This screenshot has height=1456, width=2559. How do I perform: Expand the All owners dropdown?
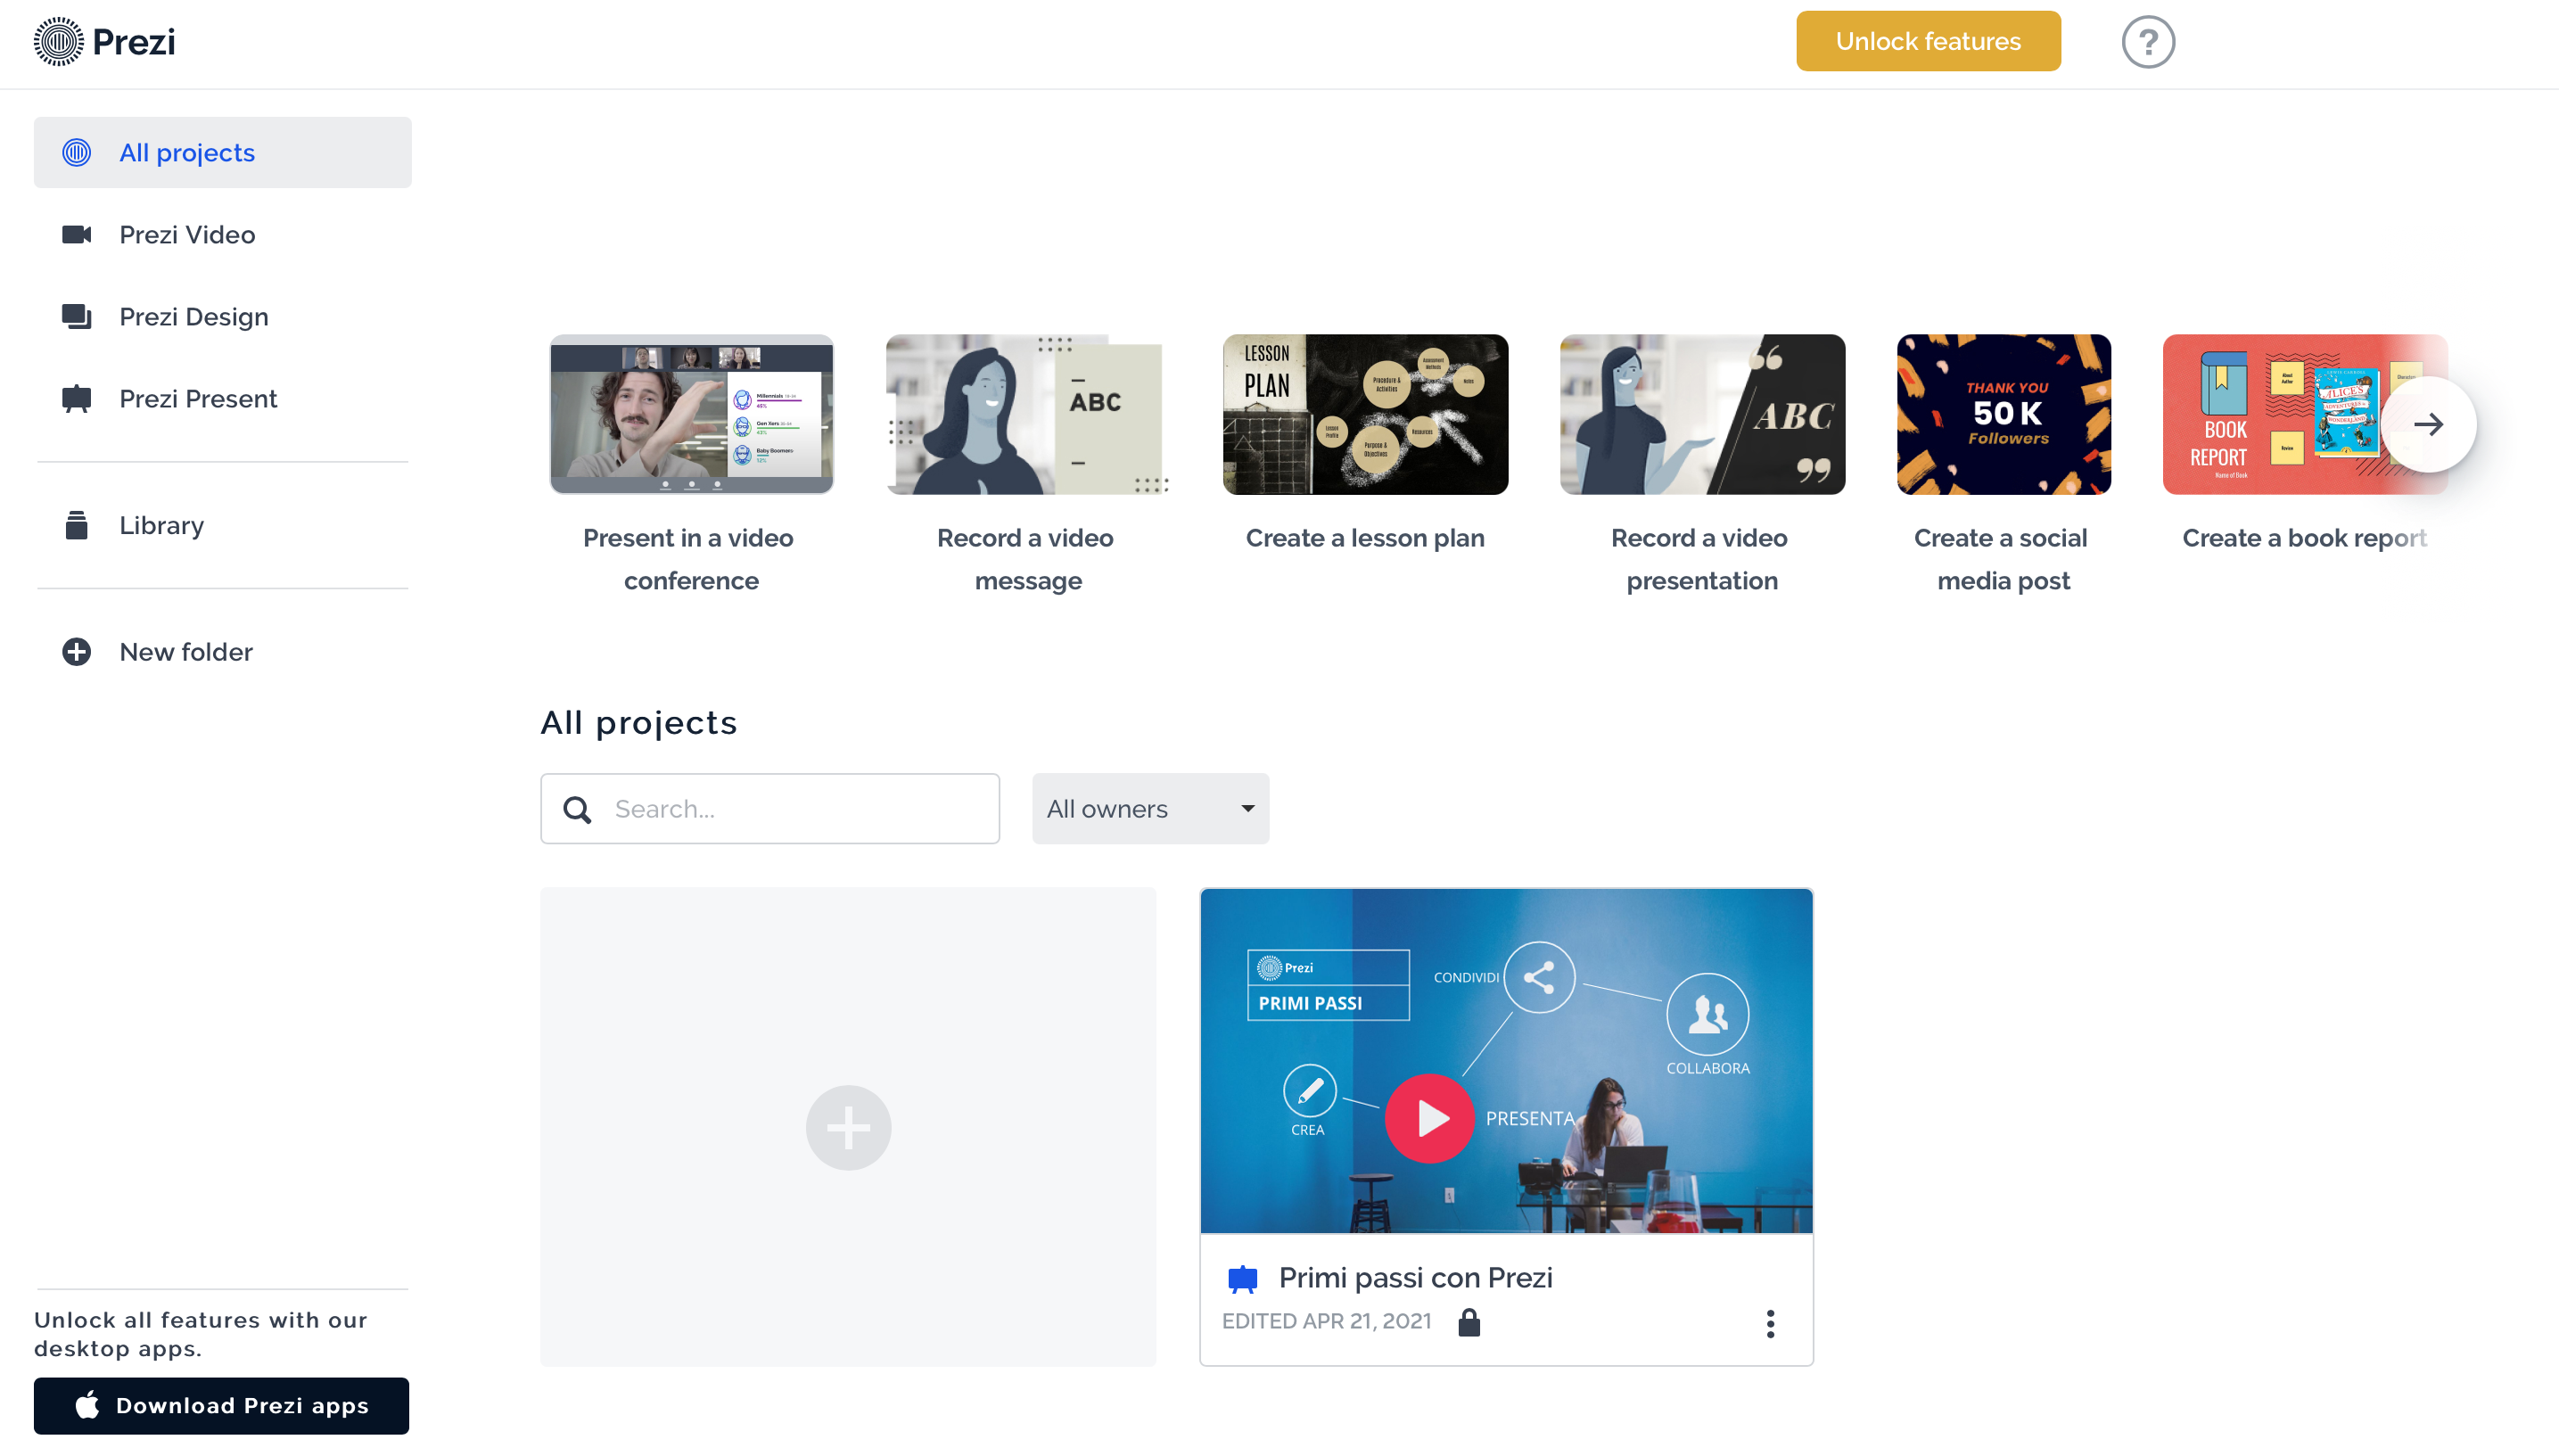point(1150,808)
